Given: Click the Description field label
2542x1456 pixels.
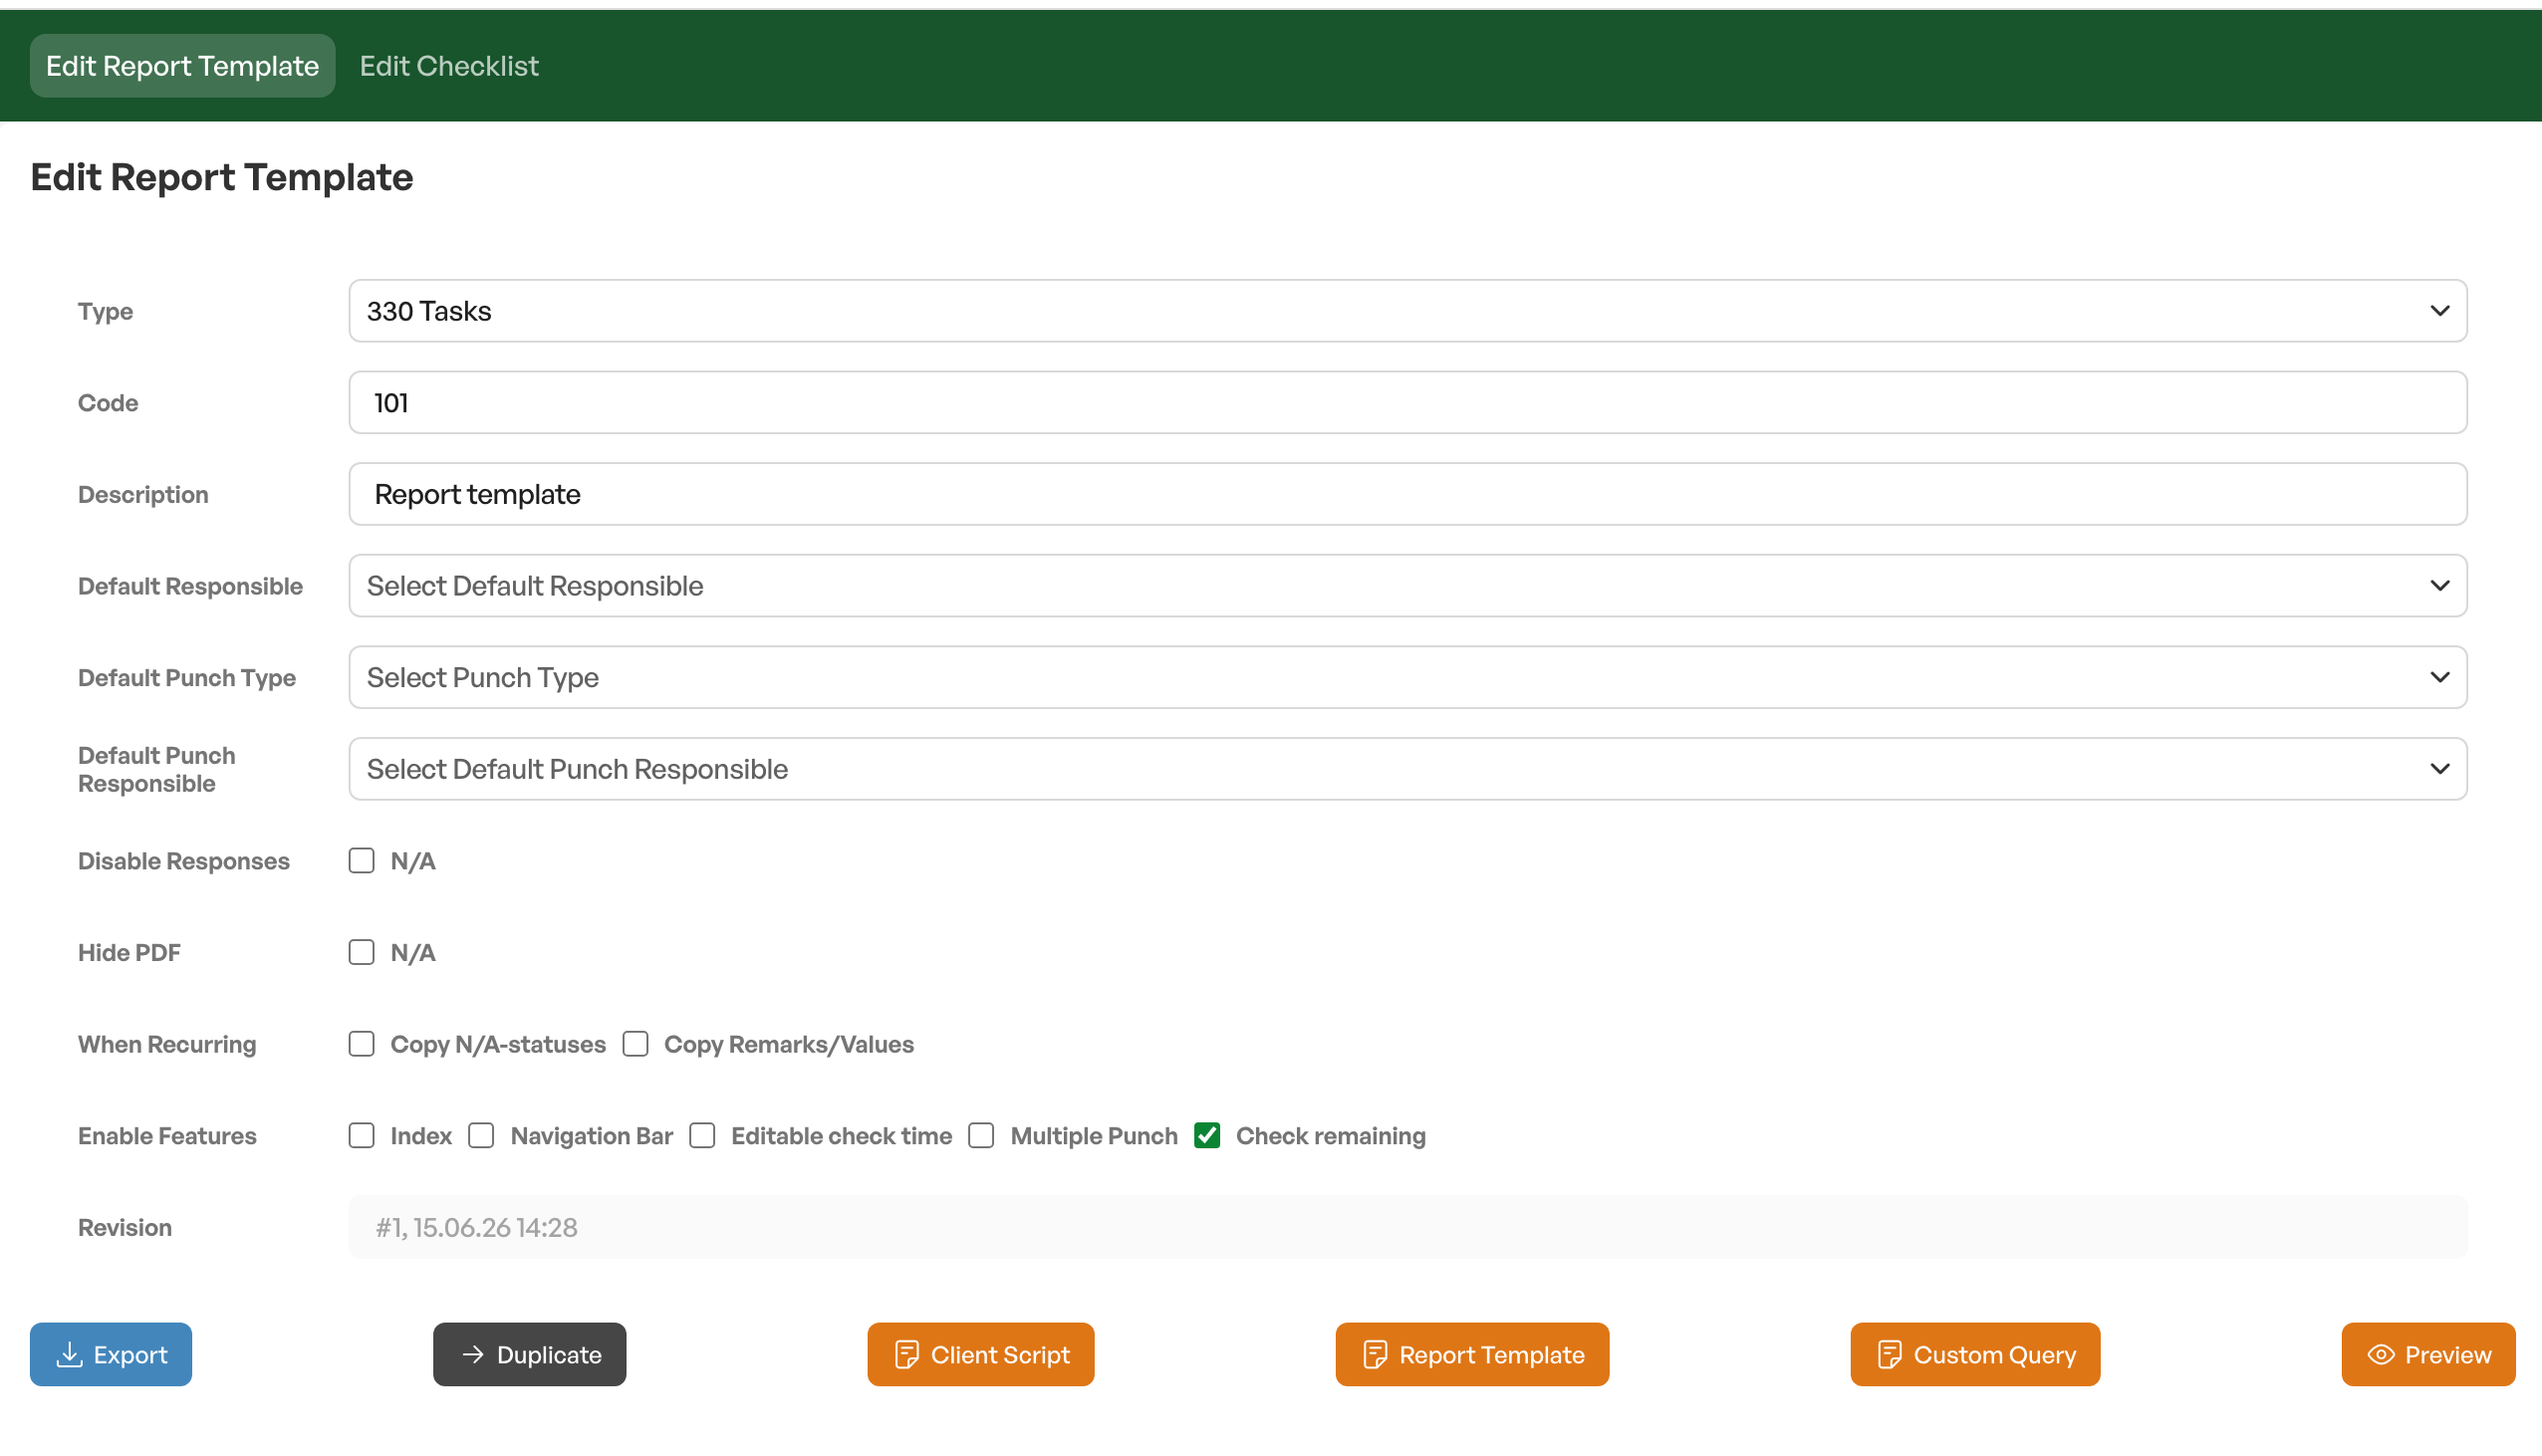Looking at the screenshot, I should pyautogui.click(x=143, y=494).
